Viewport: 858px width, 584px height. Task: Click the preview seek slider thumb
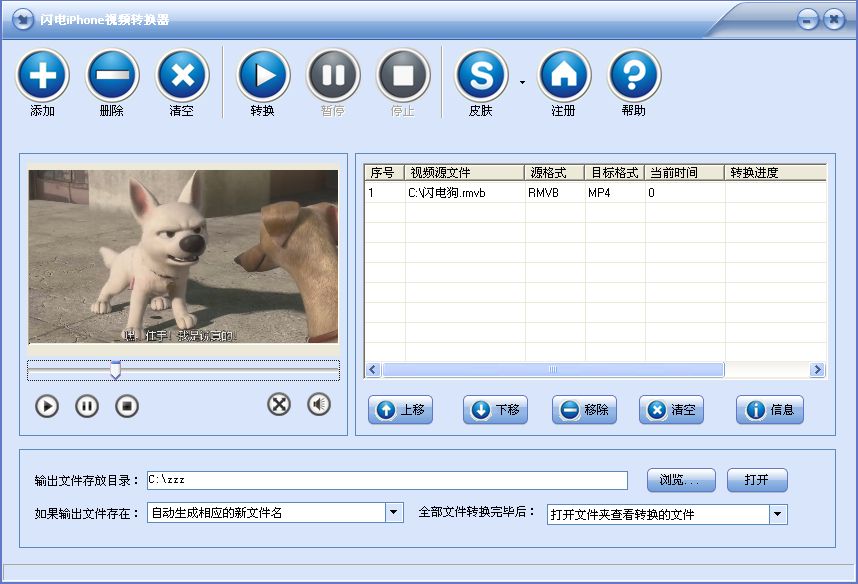115,369
